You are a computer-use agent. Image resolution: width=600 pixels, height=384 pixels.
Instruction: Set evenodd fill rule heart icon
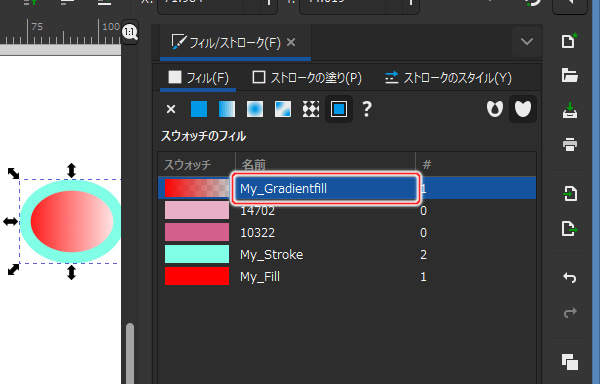coord(495,109)
